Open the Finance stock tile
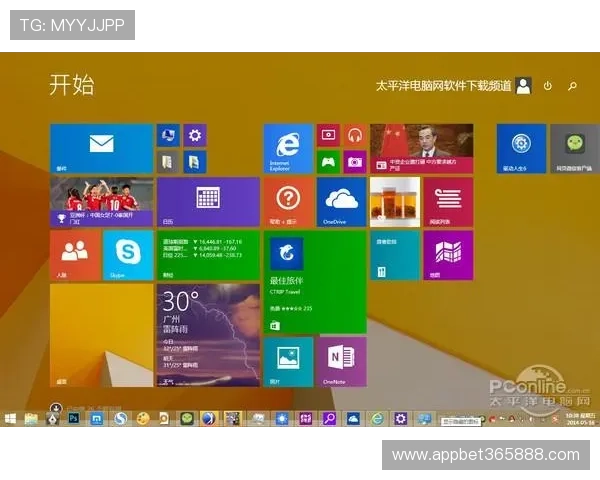The width and height of the screenshot is (600, 480). pyautogui.click(x=208, y=255)
